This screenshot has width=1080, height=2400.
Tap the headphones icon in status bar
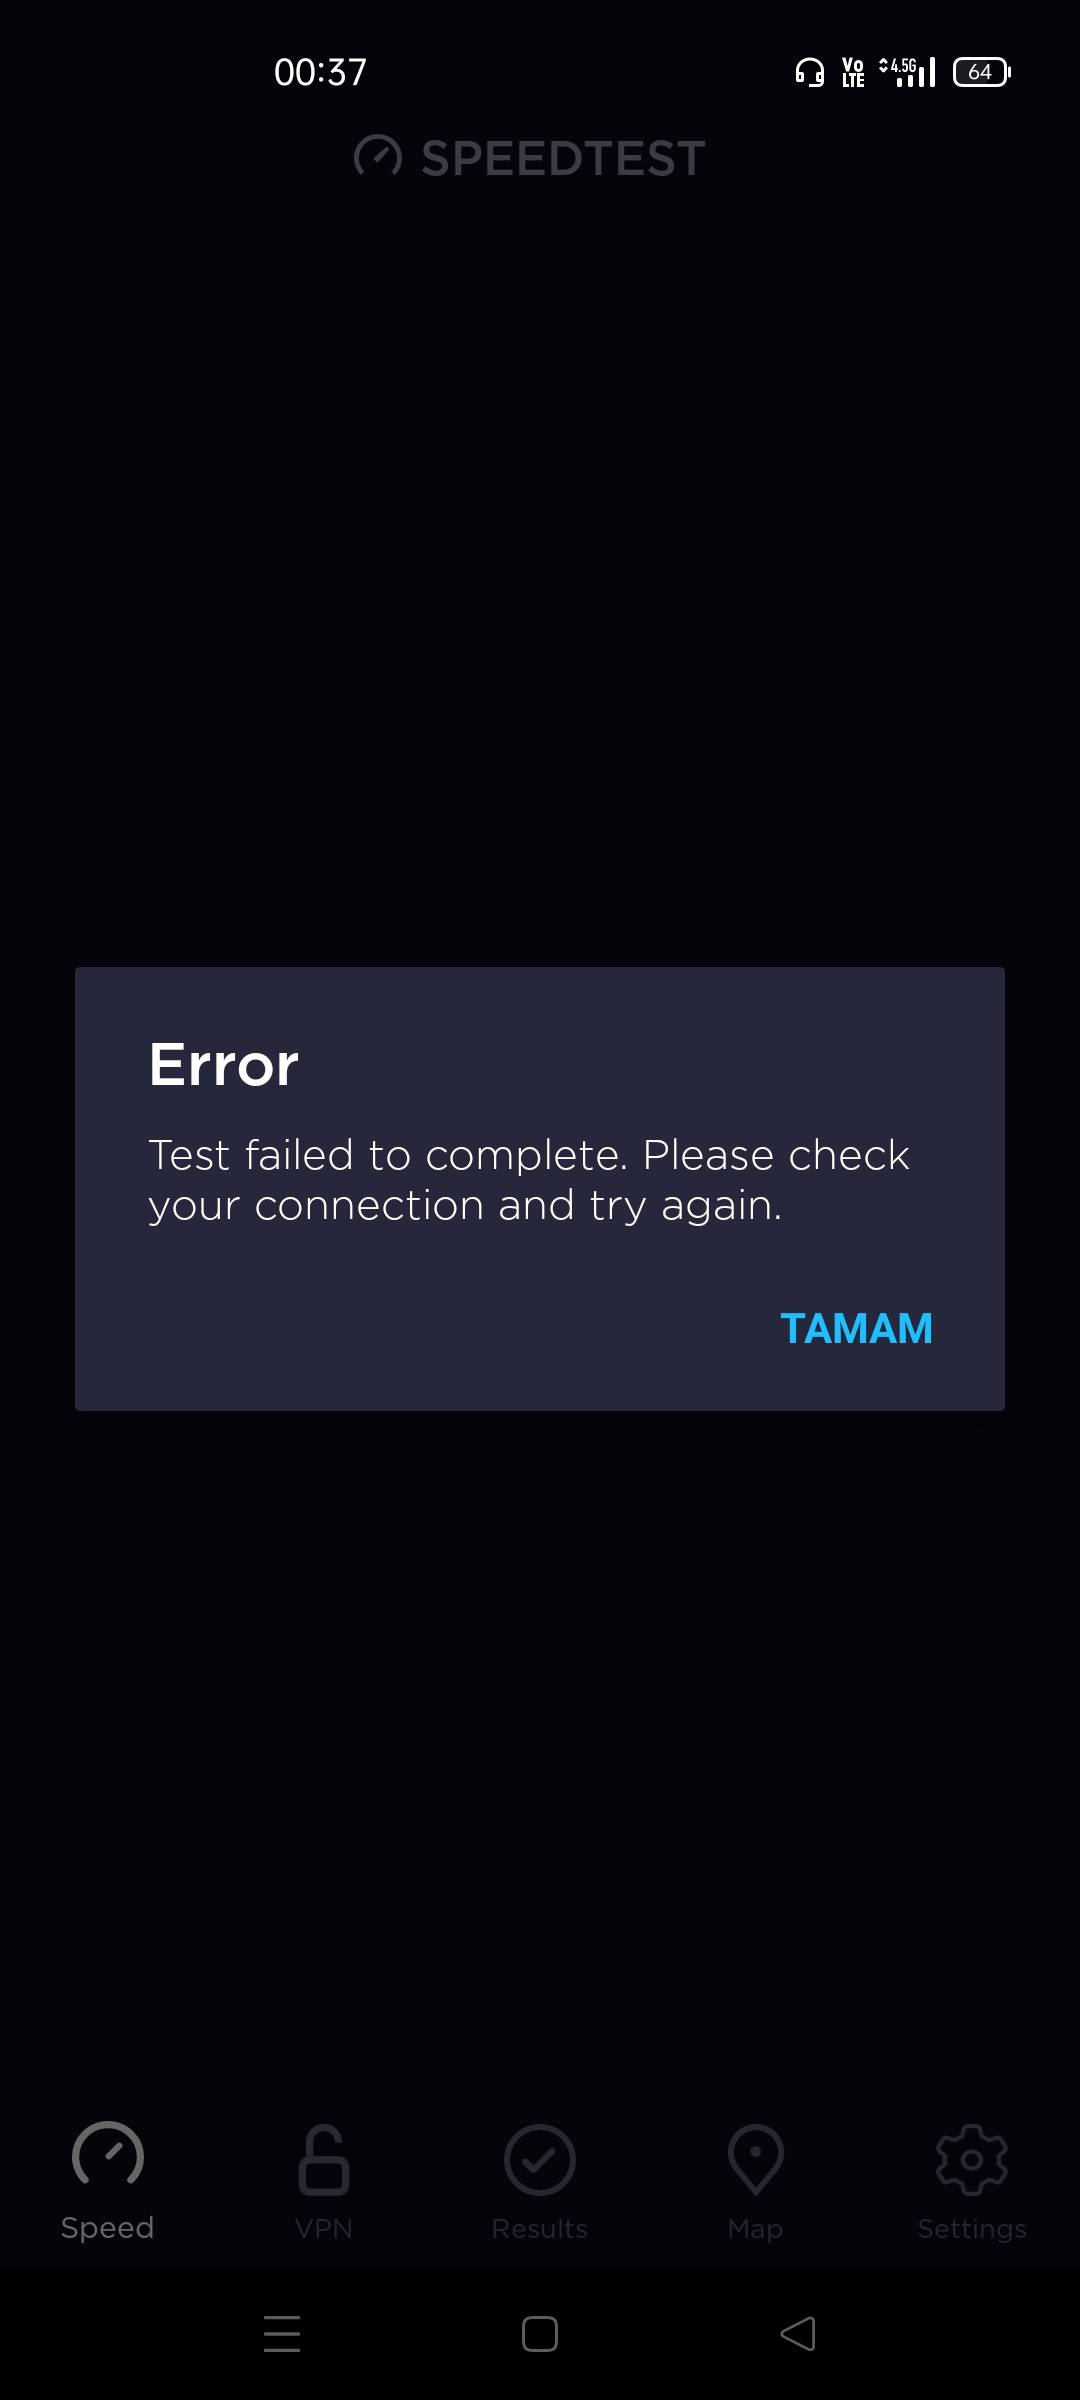(x=810, y=72)
